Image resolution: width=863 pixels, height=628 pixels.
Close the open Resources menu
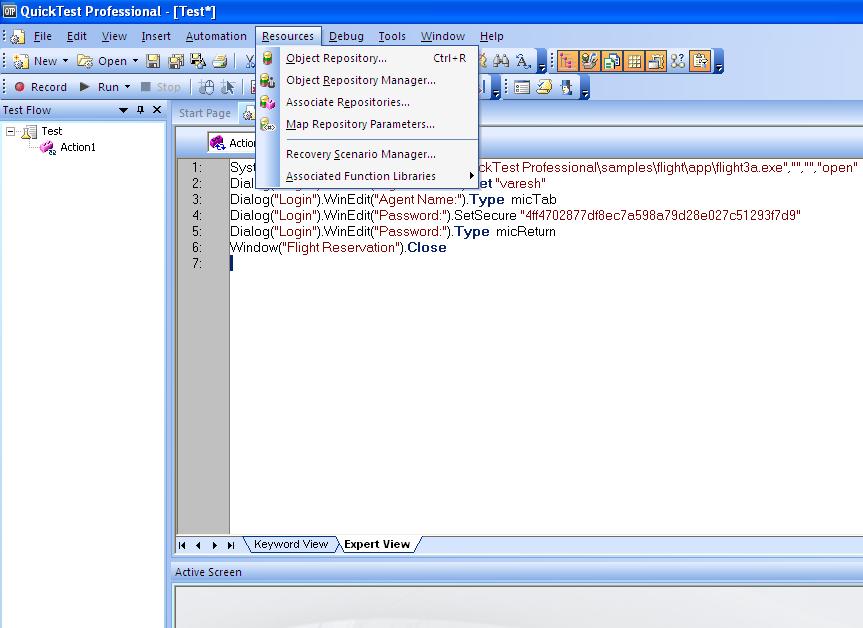coord(288,36)
